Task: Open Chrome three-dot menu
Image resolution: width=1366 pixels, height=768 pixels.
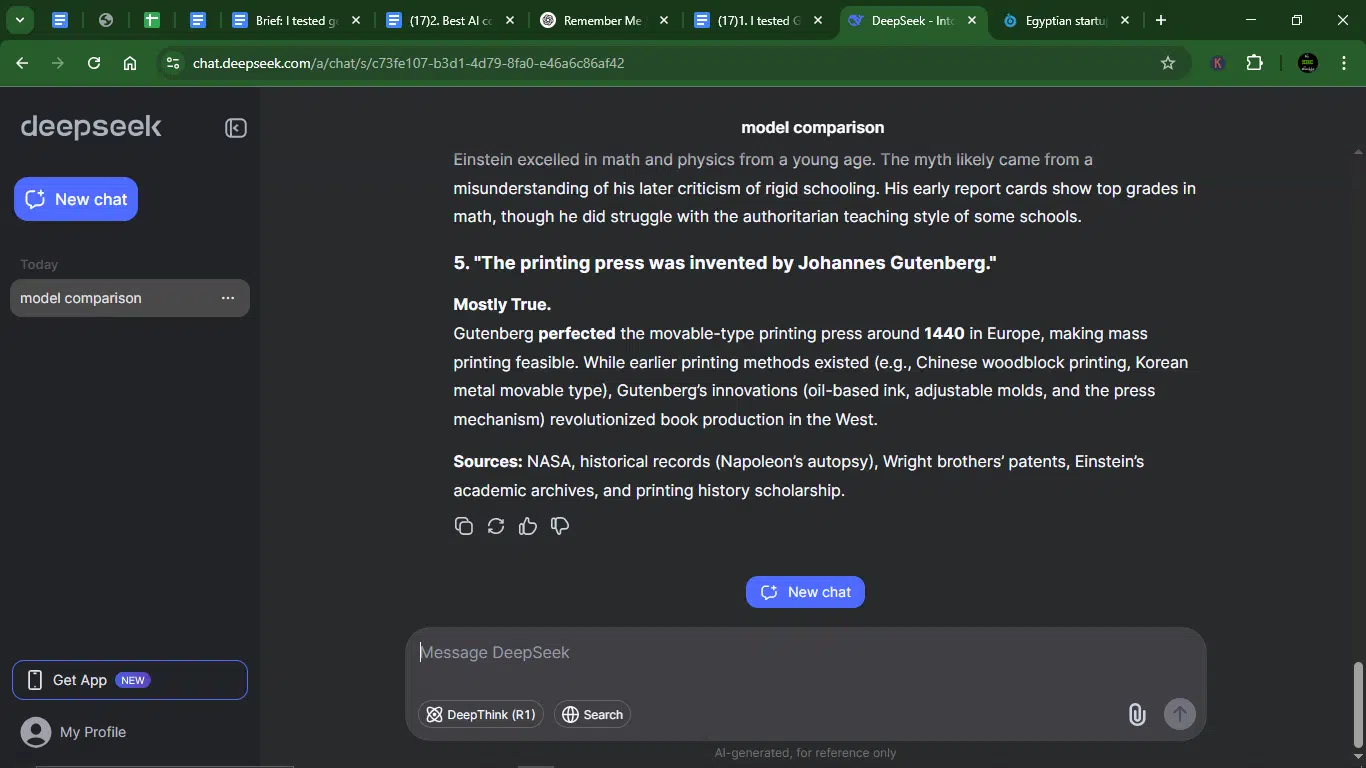Action: tap(1343, 63)
